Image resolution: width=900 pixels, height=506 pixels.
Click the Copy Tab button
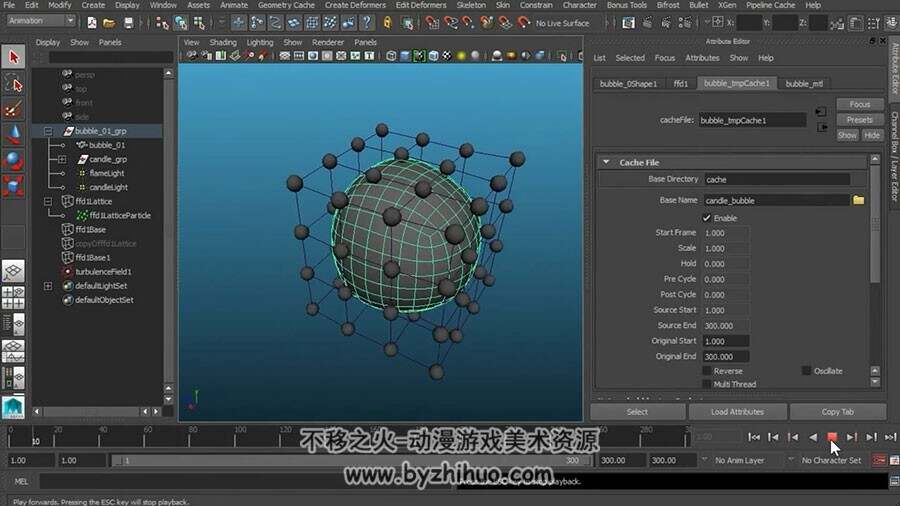[837, 412]
